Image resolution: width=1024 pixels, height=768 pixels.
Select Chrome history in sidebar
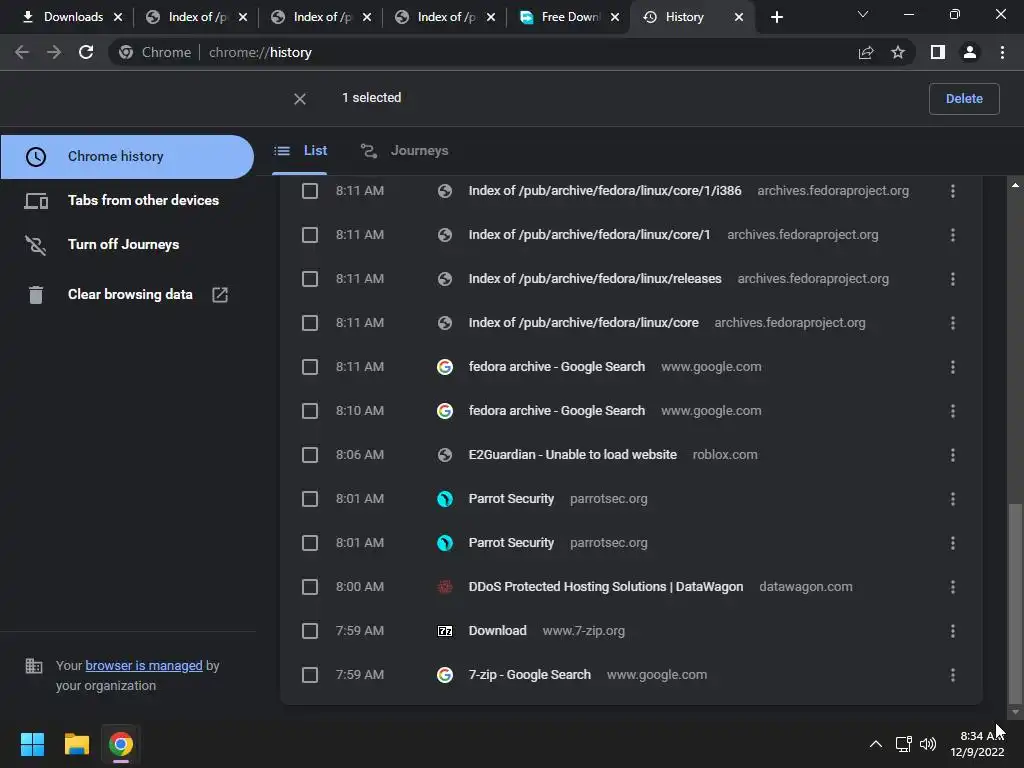127,157
